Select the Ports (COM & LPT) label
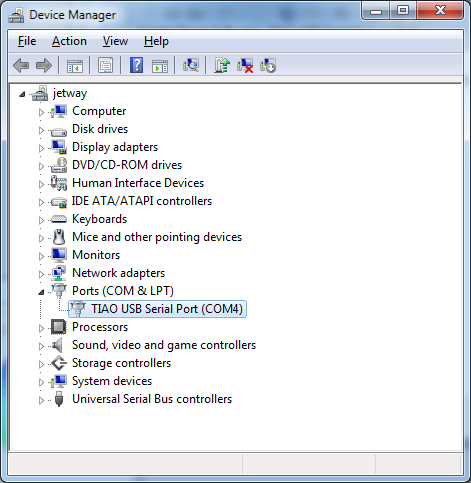 123,291
